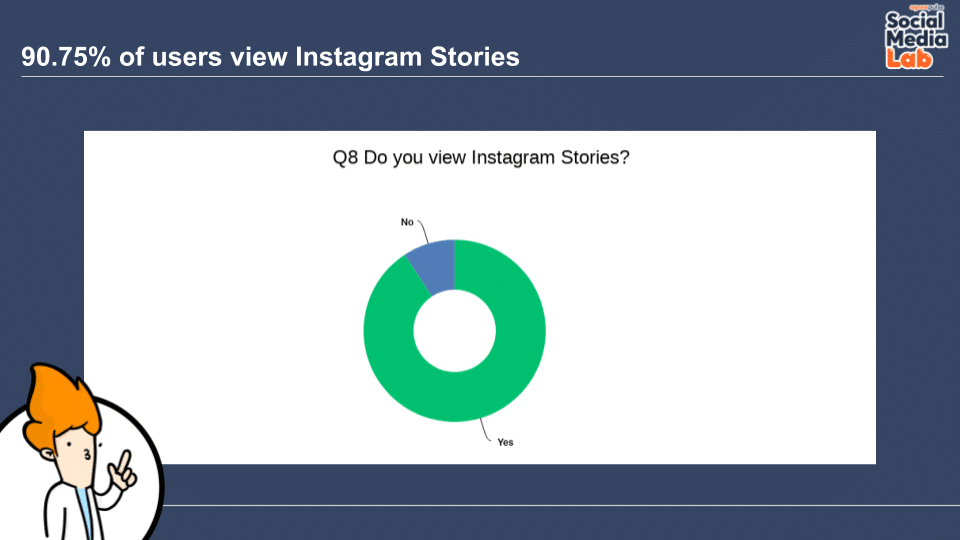
Task: Click the "90.75%" figure in the title
Action: (66, 57)
